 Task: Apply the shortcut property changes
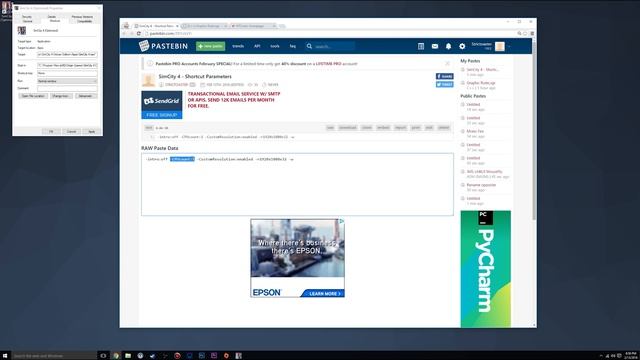click(92, 131)
